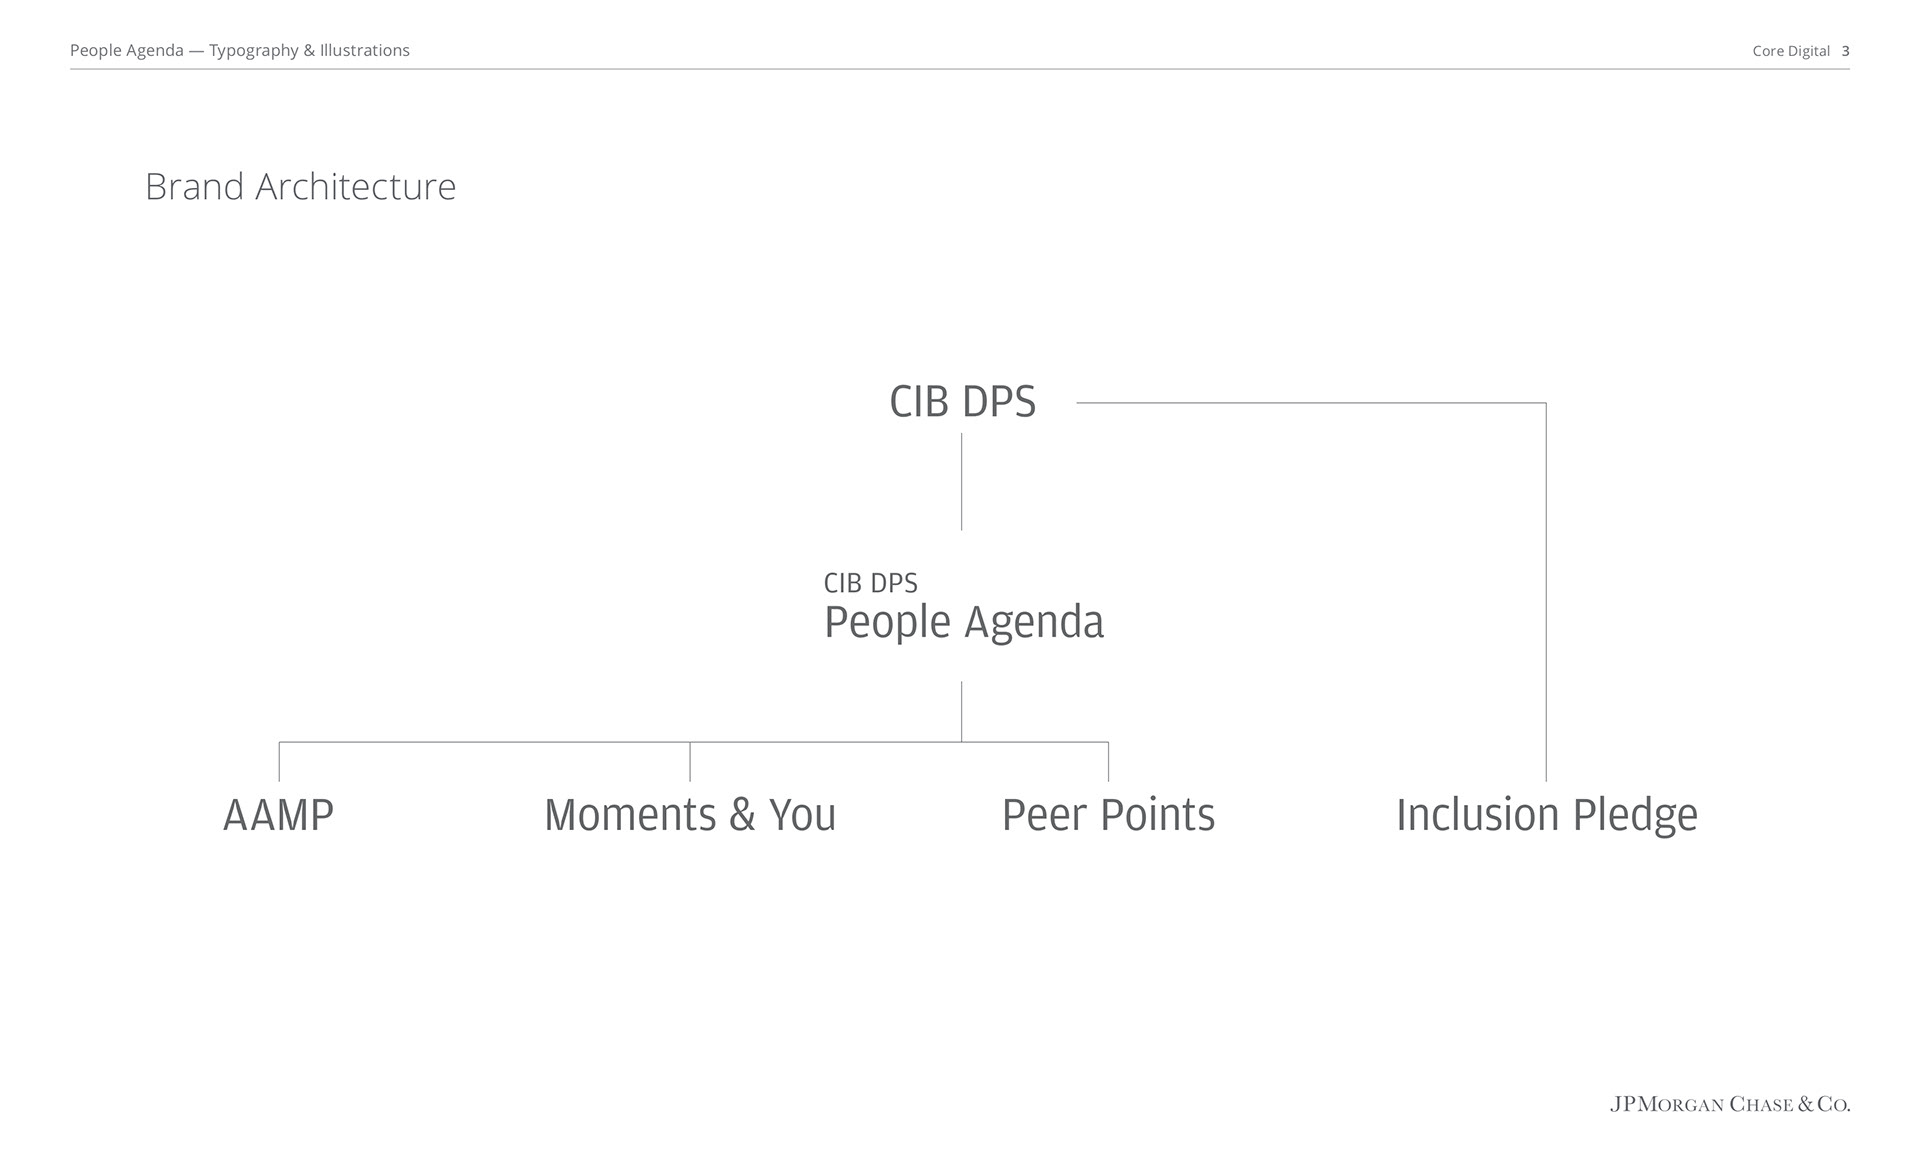
Task: Click the horizontal rule under the header
Action: [x=960, y=69]
